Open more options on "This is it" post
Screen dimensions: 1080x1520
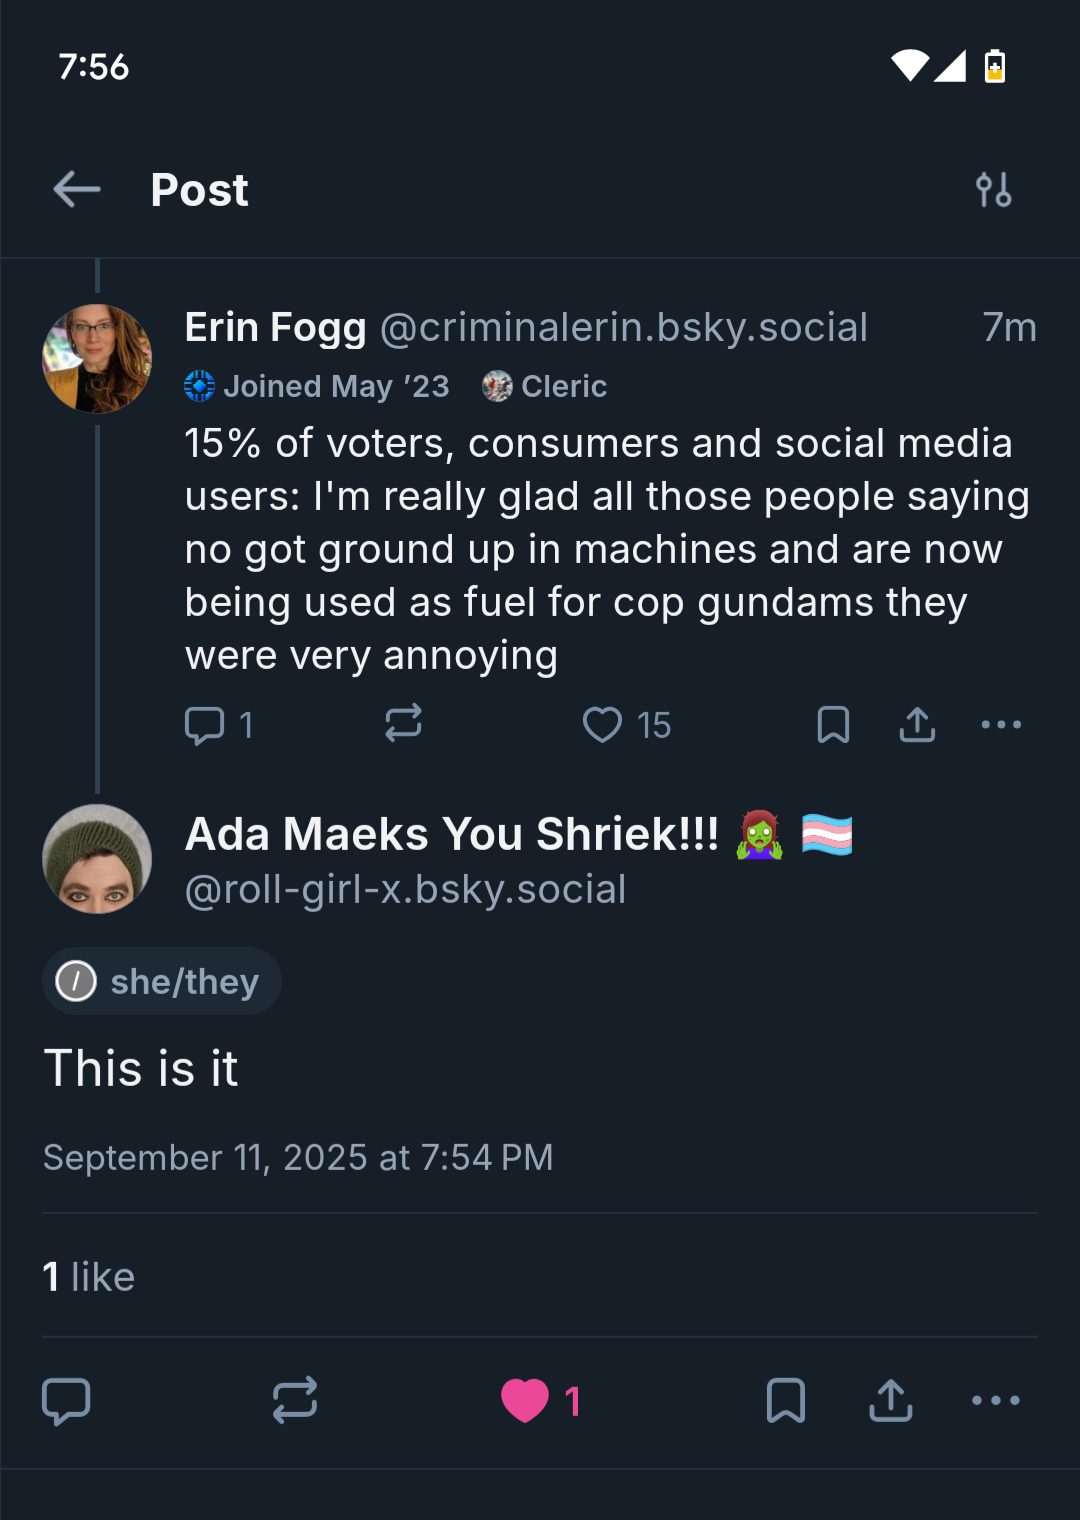[x=996, y=1400]
